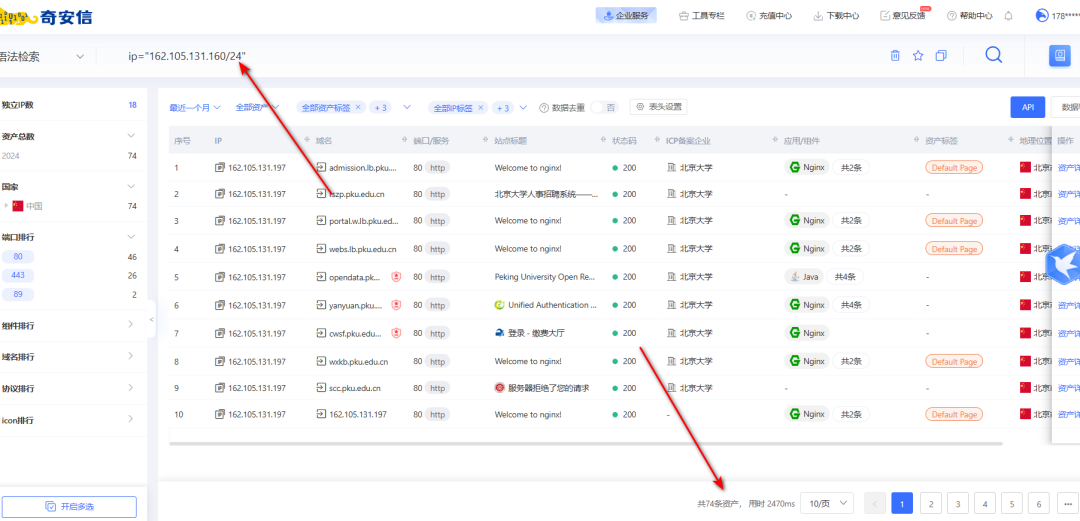Go to page 6
Viewport: 1080px width, 521px height.
(x=1039, y=504)
